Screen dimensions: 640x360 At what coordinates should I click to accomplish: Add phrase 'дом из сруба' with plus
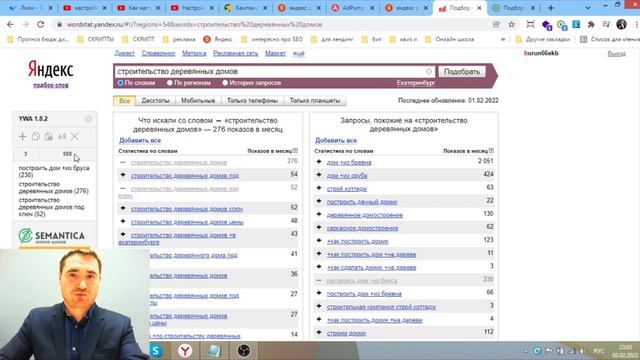pos(319,175)
